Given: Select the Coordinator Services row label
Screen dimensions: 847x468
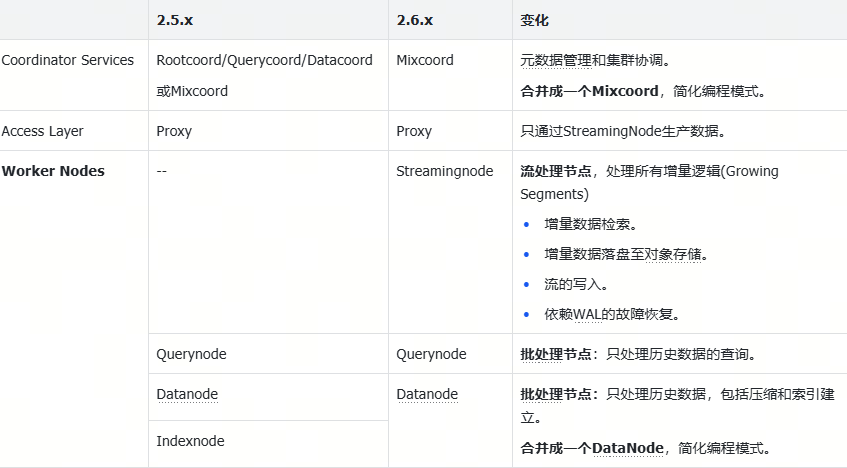Looking at the screenshot, I should pyautogui.click(x=68, y=60).
